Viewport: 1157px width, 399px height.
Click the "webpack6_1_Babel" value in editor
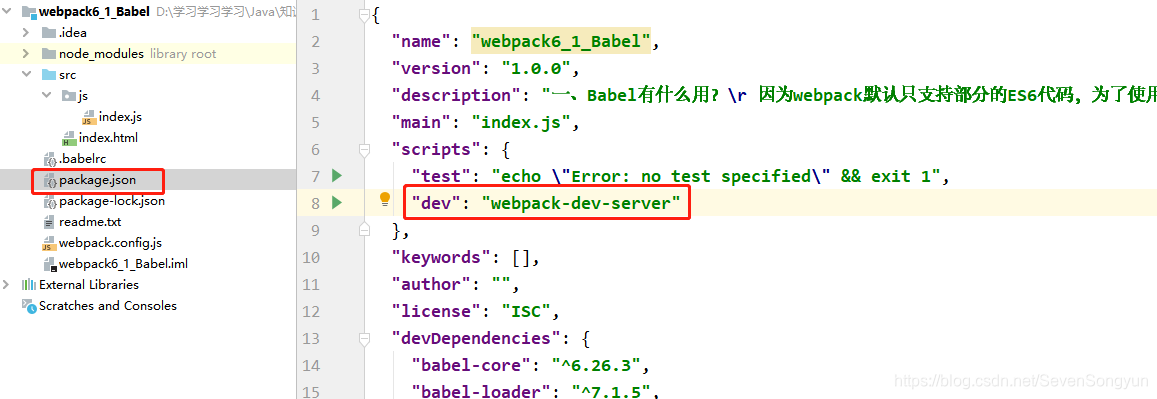(561, 41)
